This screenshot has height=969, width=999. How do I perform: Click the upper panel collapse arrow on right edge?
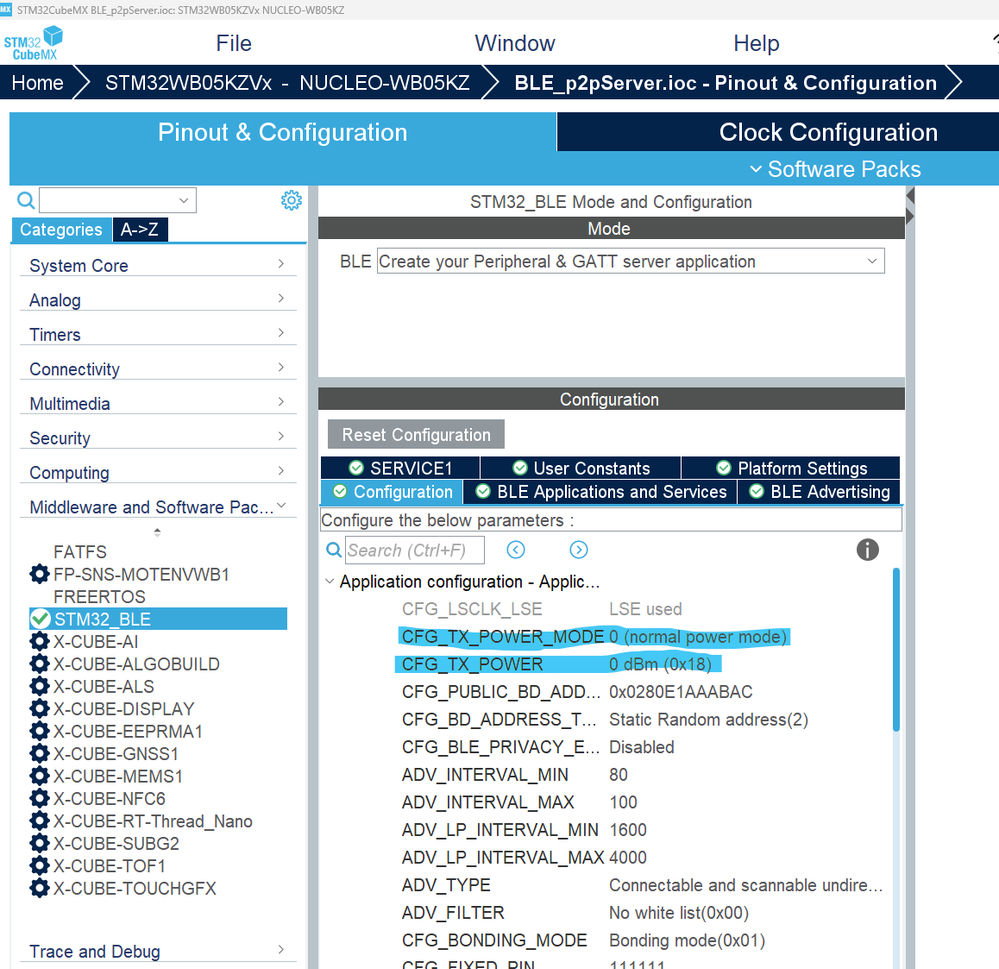click(x=910, y=196)
